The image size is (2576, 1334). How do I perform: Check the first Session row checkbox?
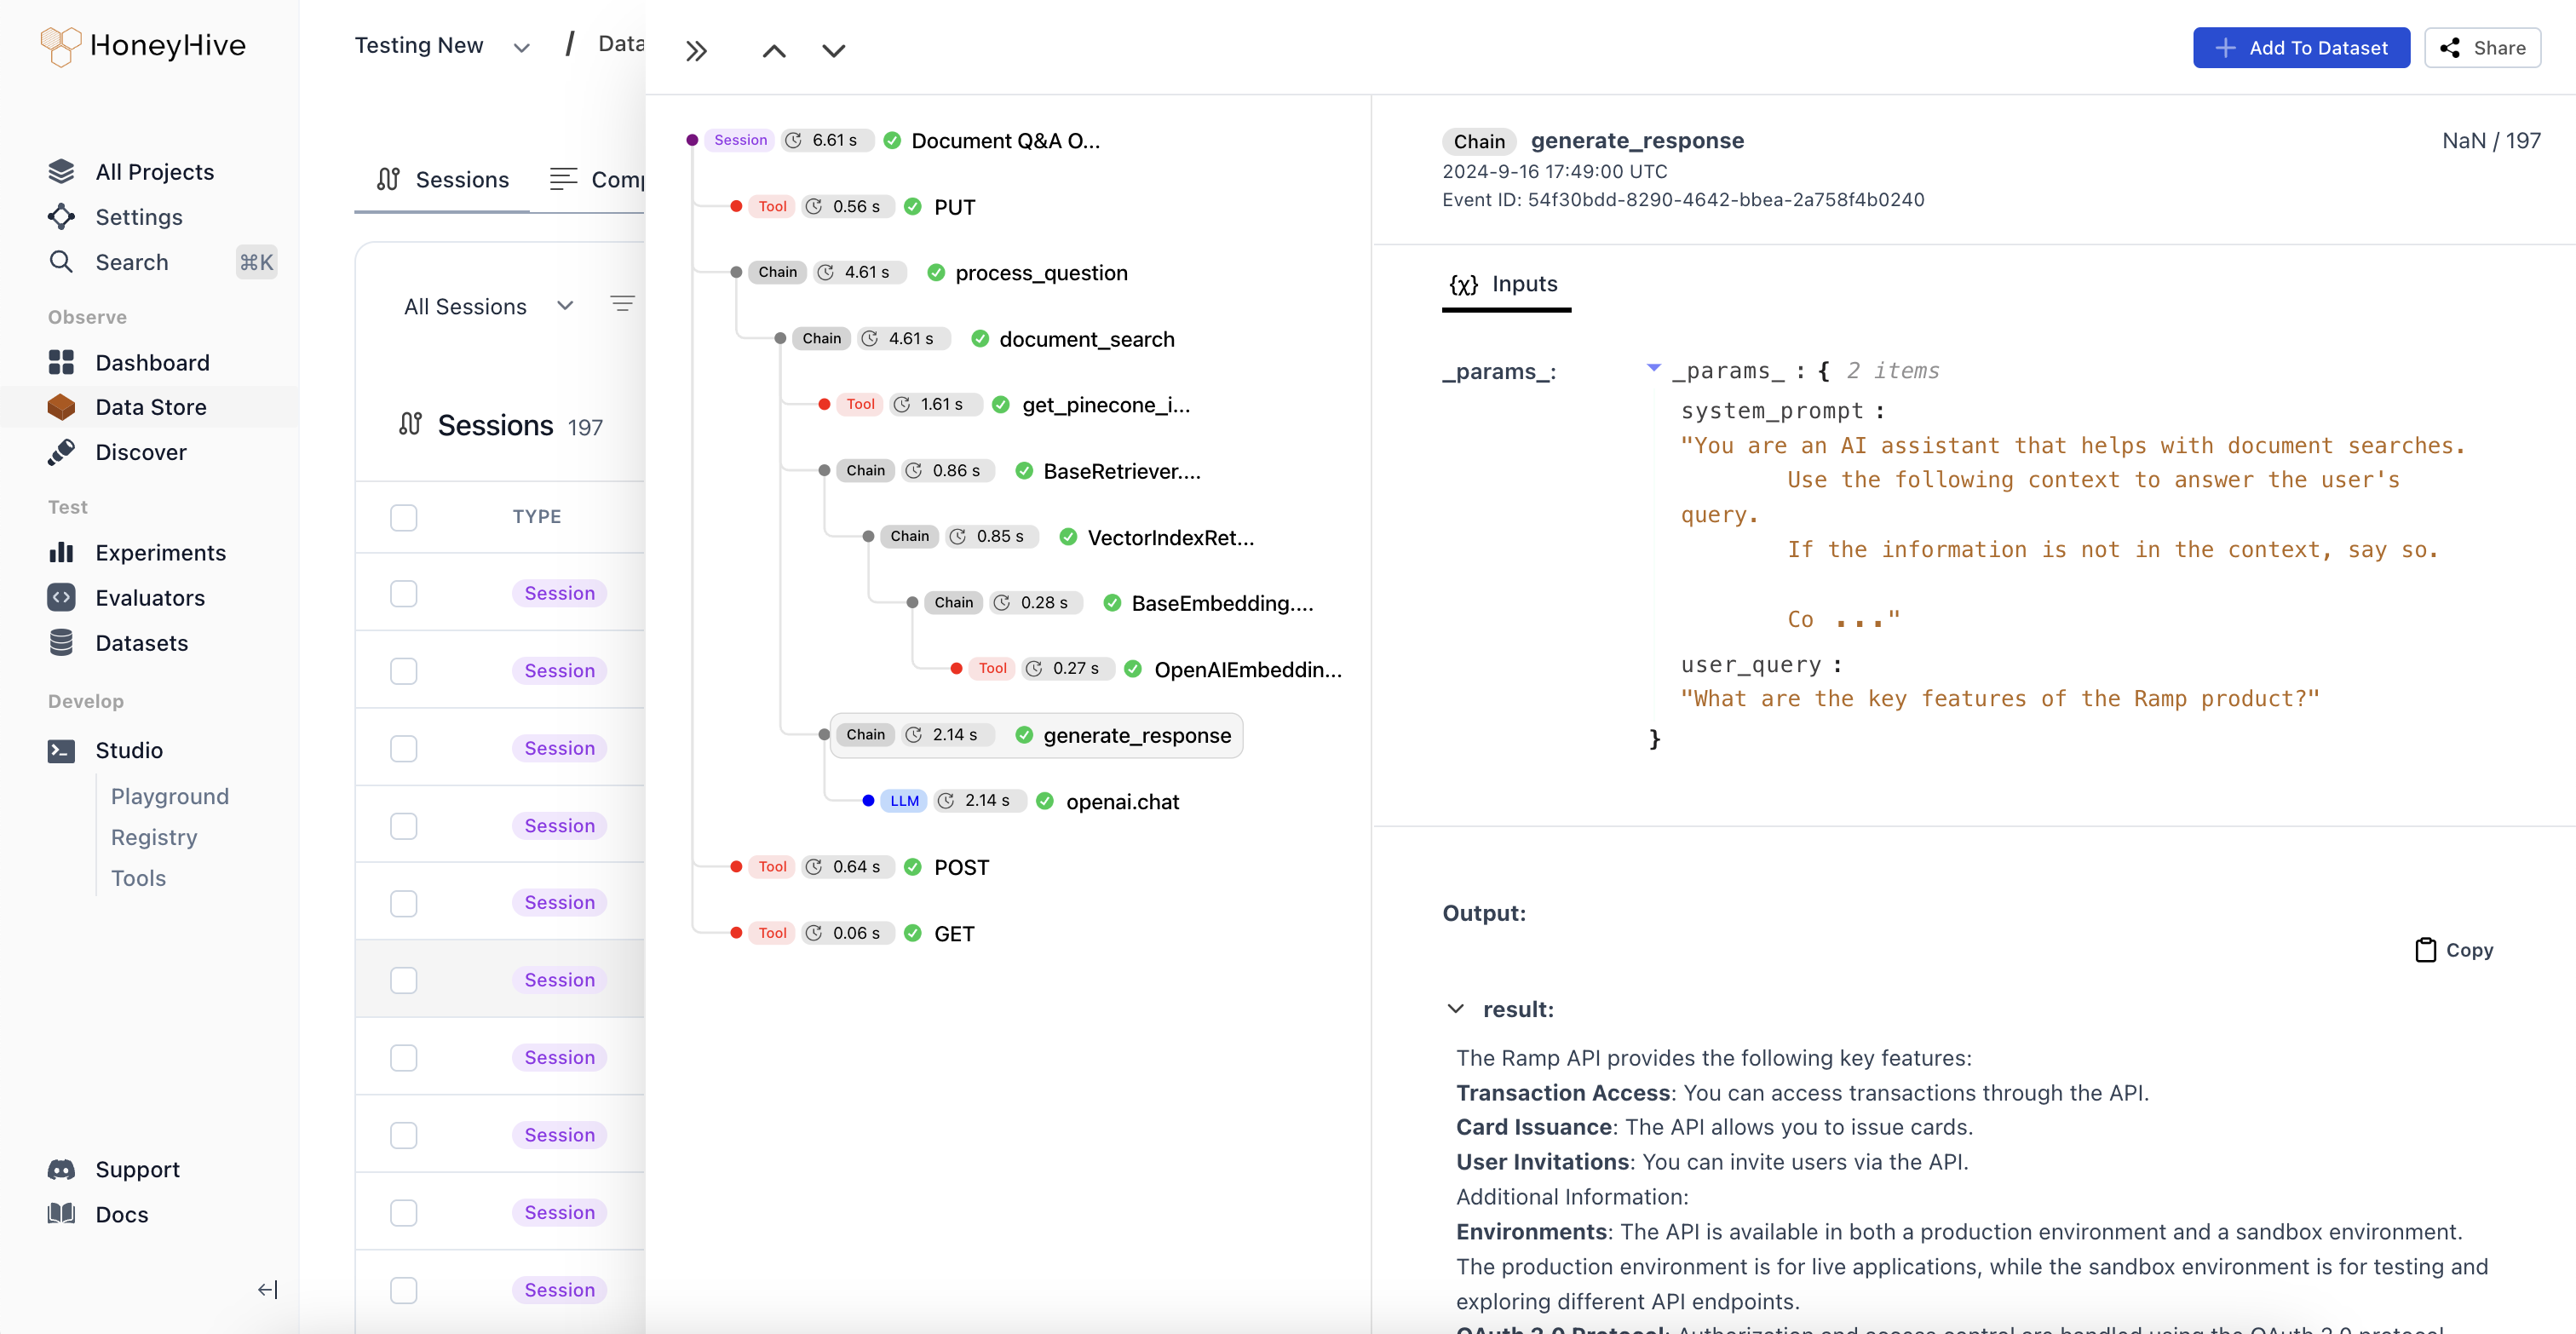coord(403,593)
